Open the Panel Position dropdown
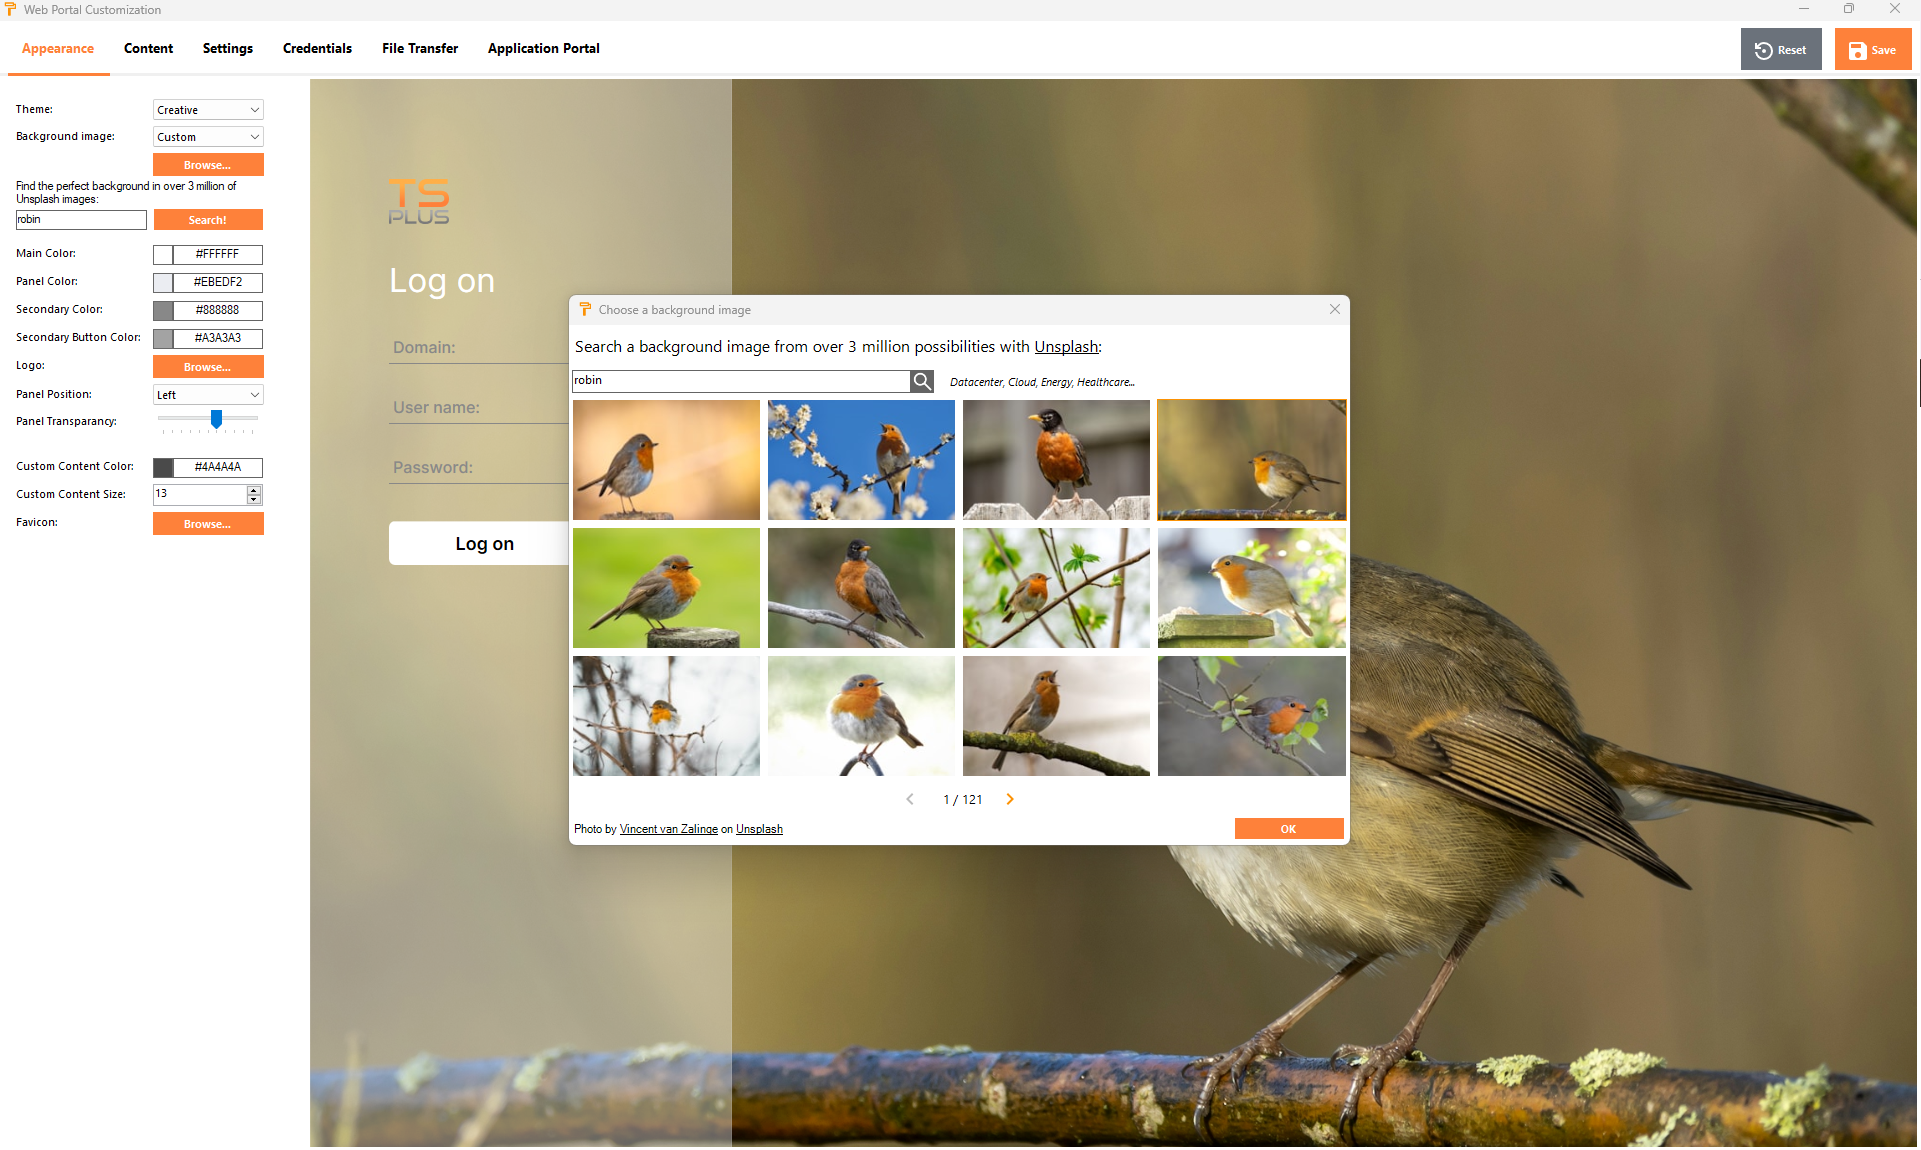This screenshot has height=1150, width=1921. (208, 395)
